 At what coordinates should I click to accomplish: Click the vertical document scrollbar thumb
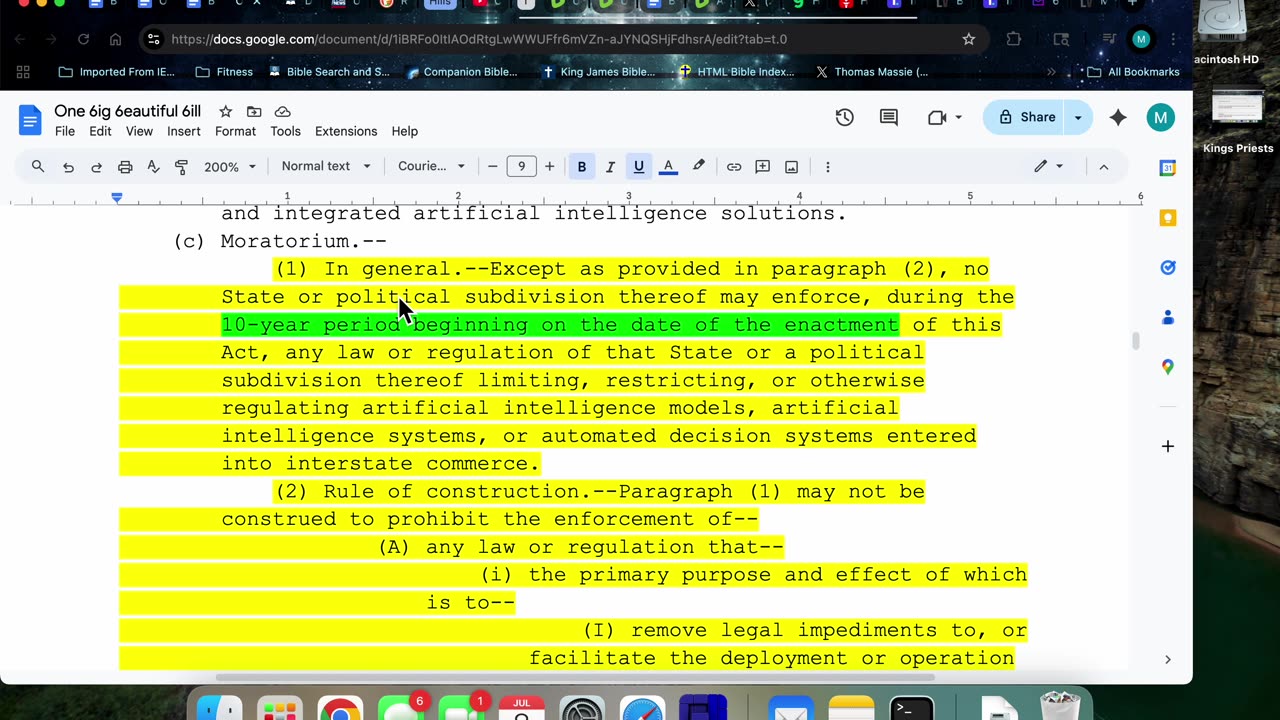1135,341
